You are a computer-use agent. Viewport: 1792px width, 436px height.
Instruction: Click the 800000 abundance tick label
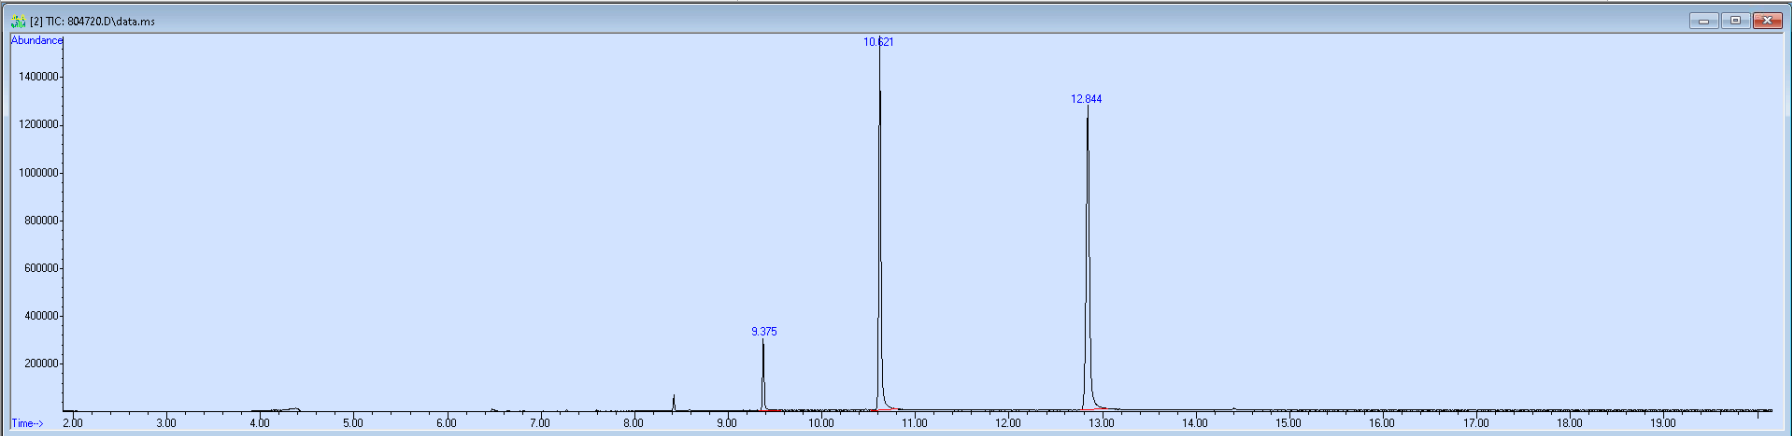tap(40, 221)
